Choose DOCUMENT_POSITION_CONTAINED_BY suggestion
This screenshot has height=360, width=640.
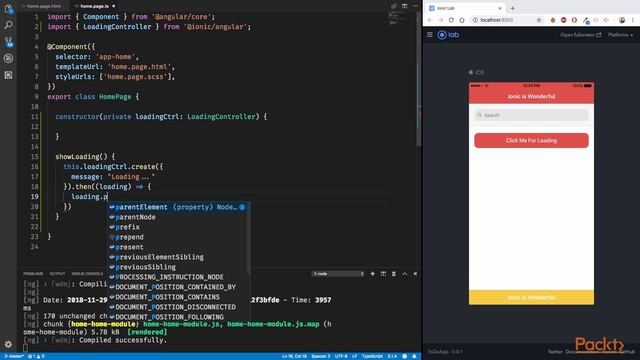[x=178, y=287]
